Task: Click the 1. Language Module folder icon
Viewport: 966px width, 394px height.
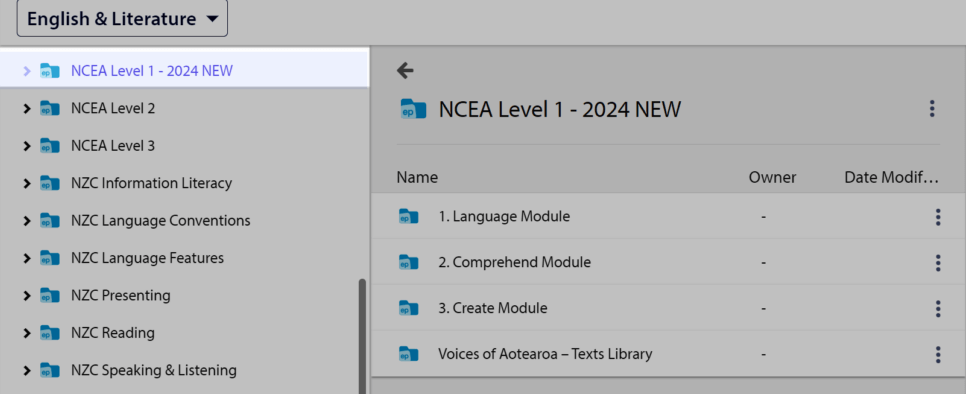Action: (x=408, y=217)
